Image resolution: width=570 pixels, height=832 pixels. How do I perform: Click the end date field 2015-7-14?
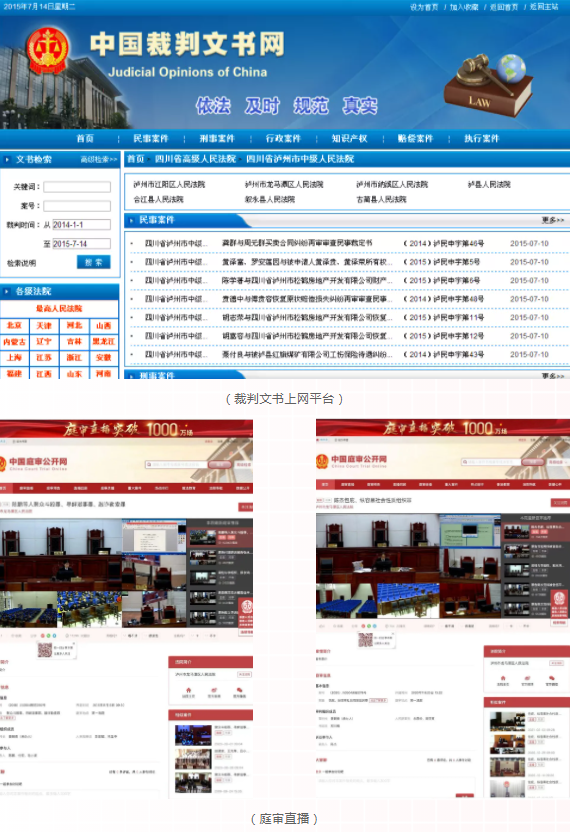click(81, 244)
